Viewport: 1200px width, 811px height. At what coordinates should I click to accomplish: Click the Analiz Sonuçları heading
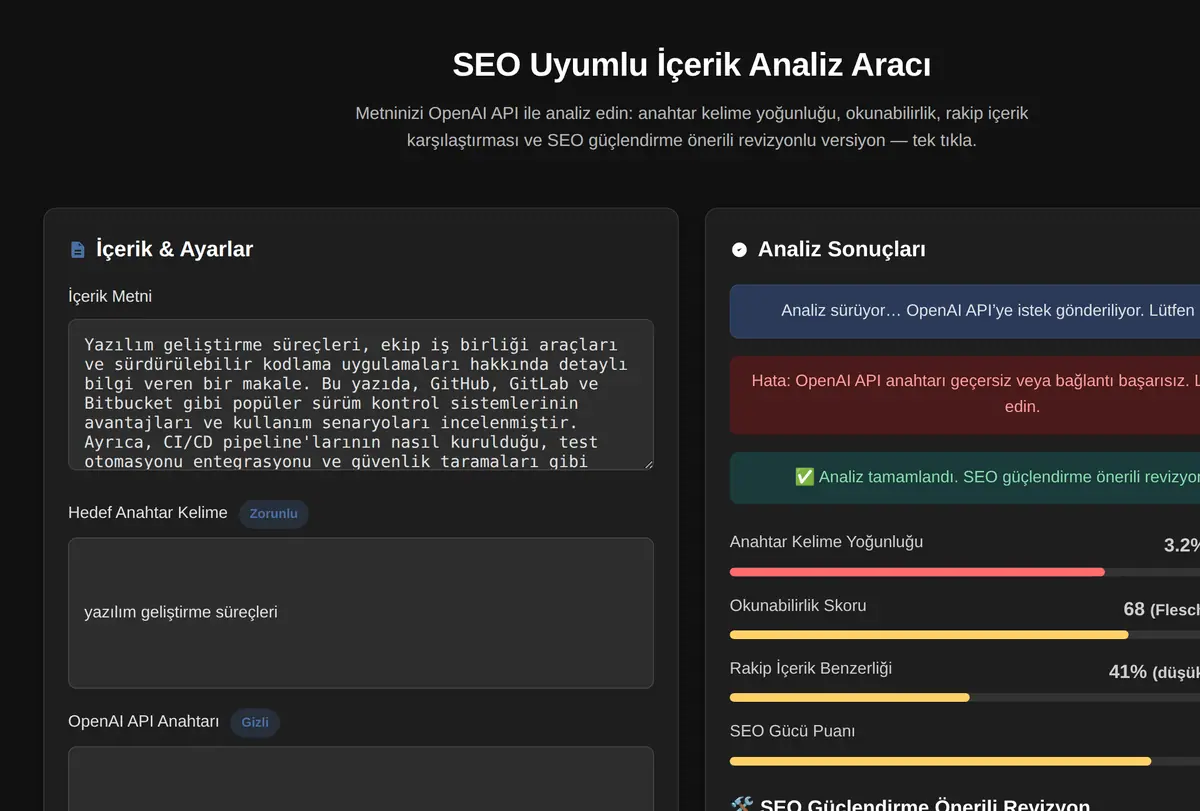coord(841,249)
